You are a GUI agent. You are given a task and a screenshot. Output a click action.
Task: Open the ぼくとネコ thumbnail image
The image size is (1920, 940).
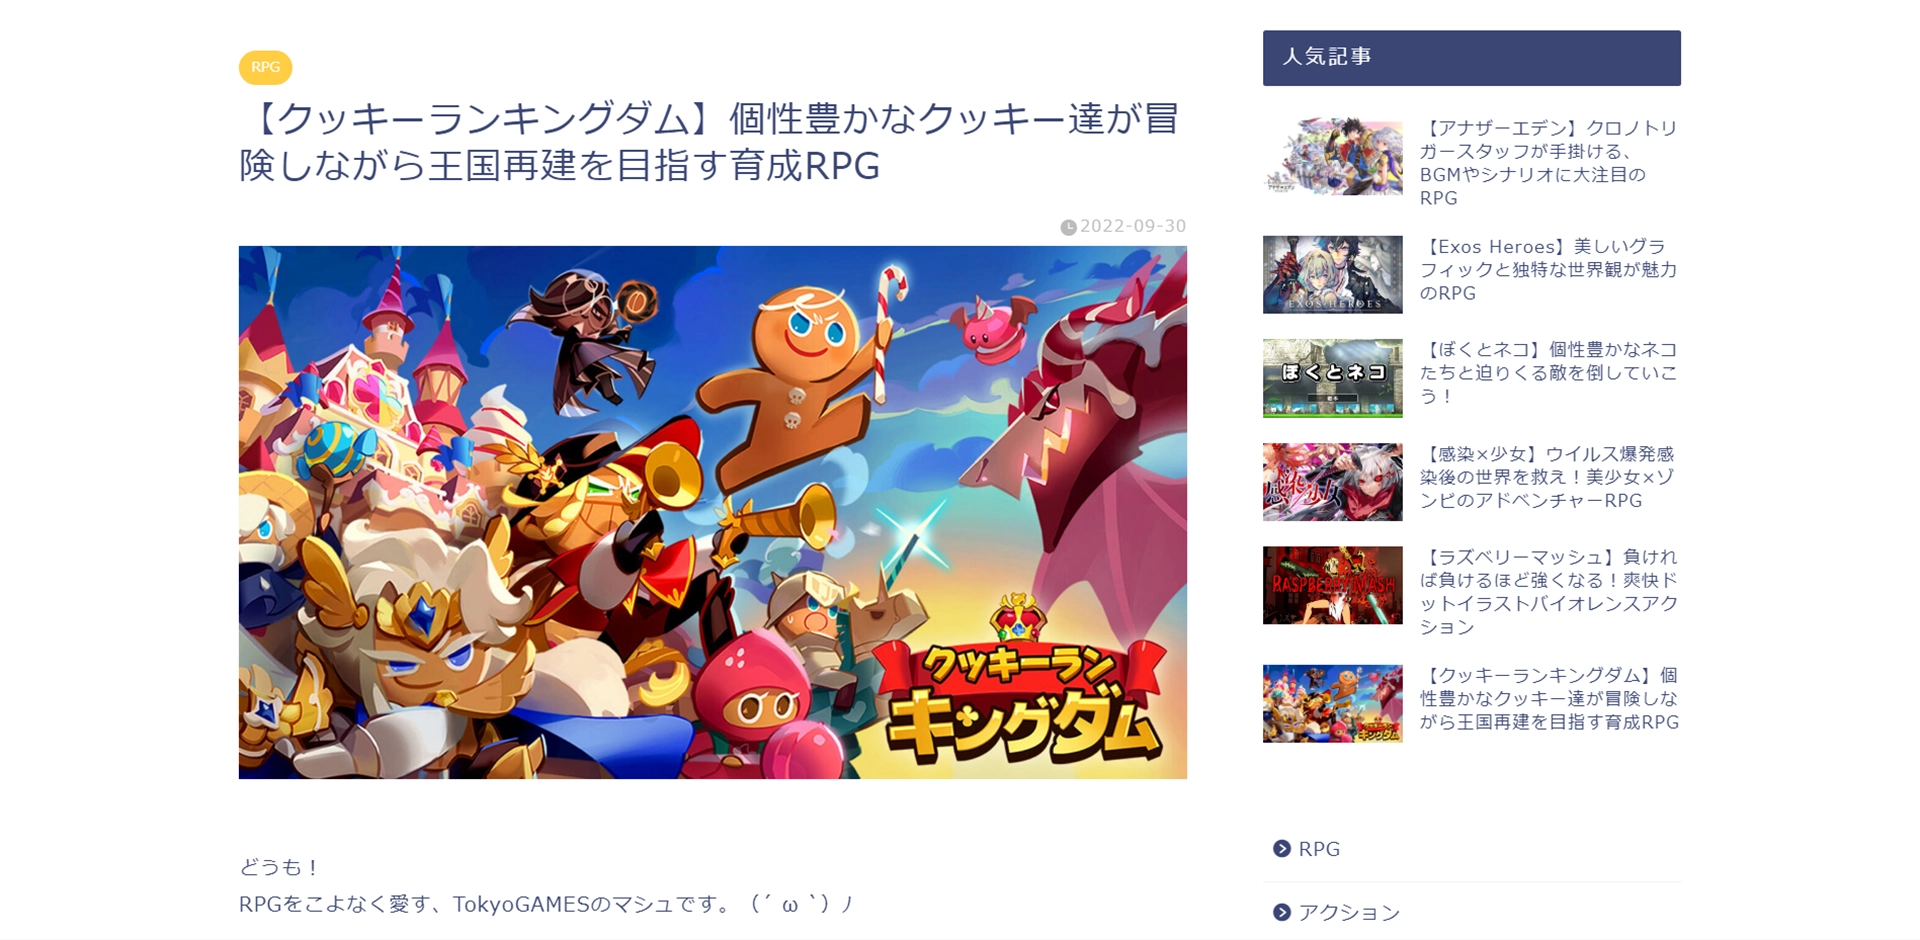click(x=1332, y=378)
